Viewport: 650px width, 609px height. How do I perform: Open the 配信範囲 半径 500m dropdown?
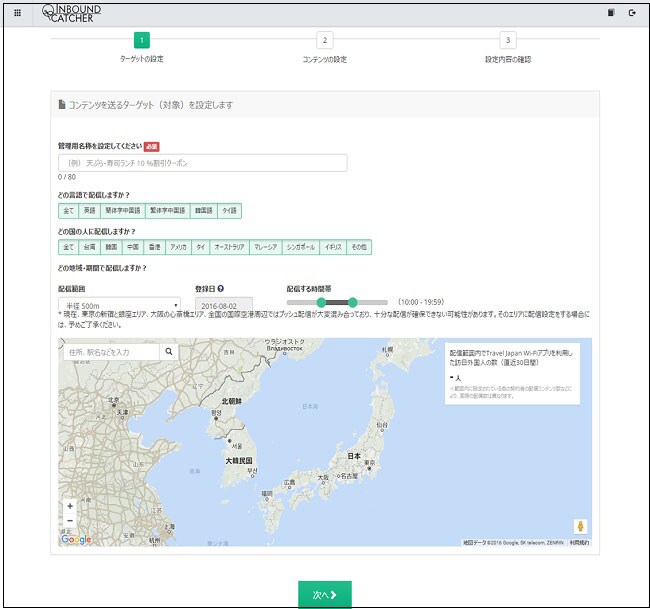pos(119,305)
